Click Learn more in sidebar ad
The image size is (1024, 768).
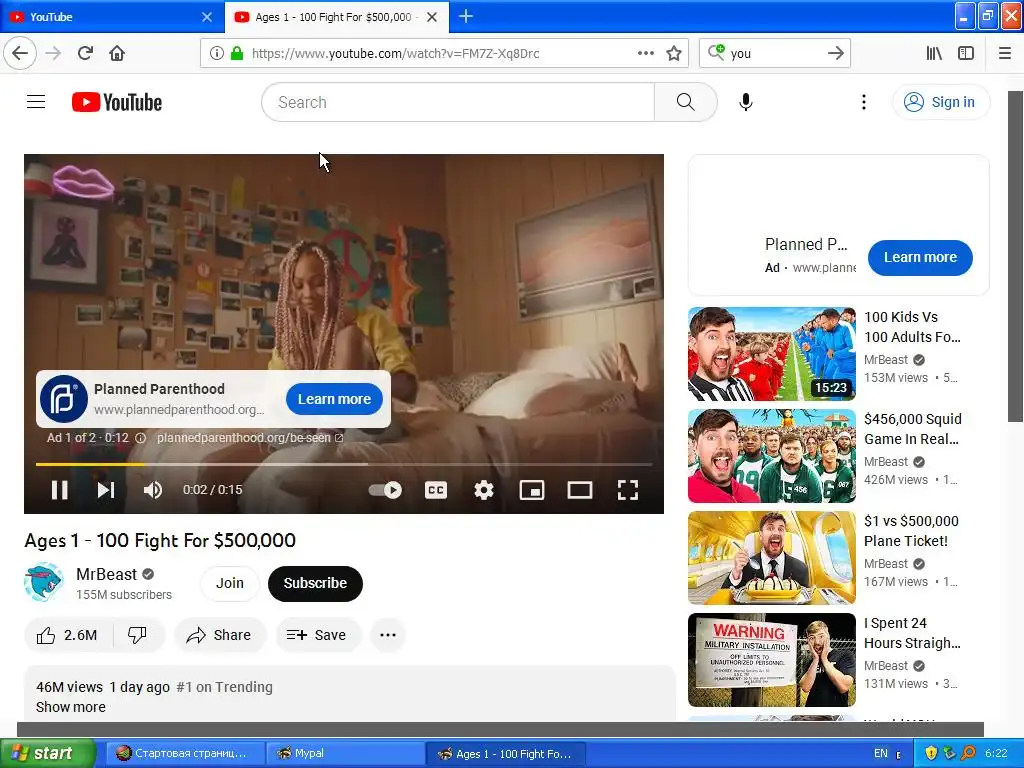point(920,257)
